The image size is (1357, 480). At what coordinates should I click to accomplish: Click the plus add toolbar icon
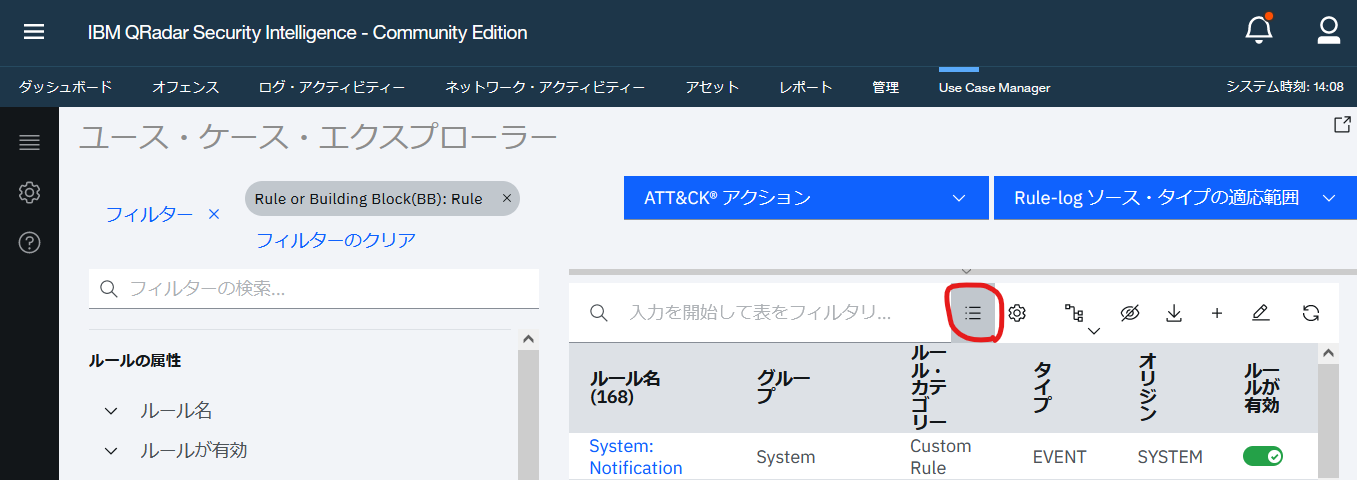[1217, 313]
